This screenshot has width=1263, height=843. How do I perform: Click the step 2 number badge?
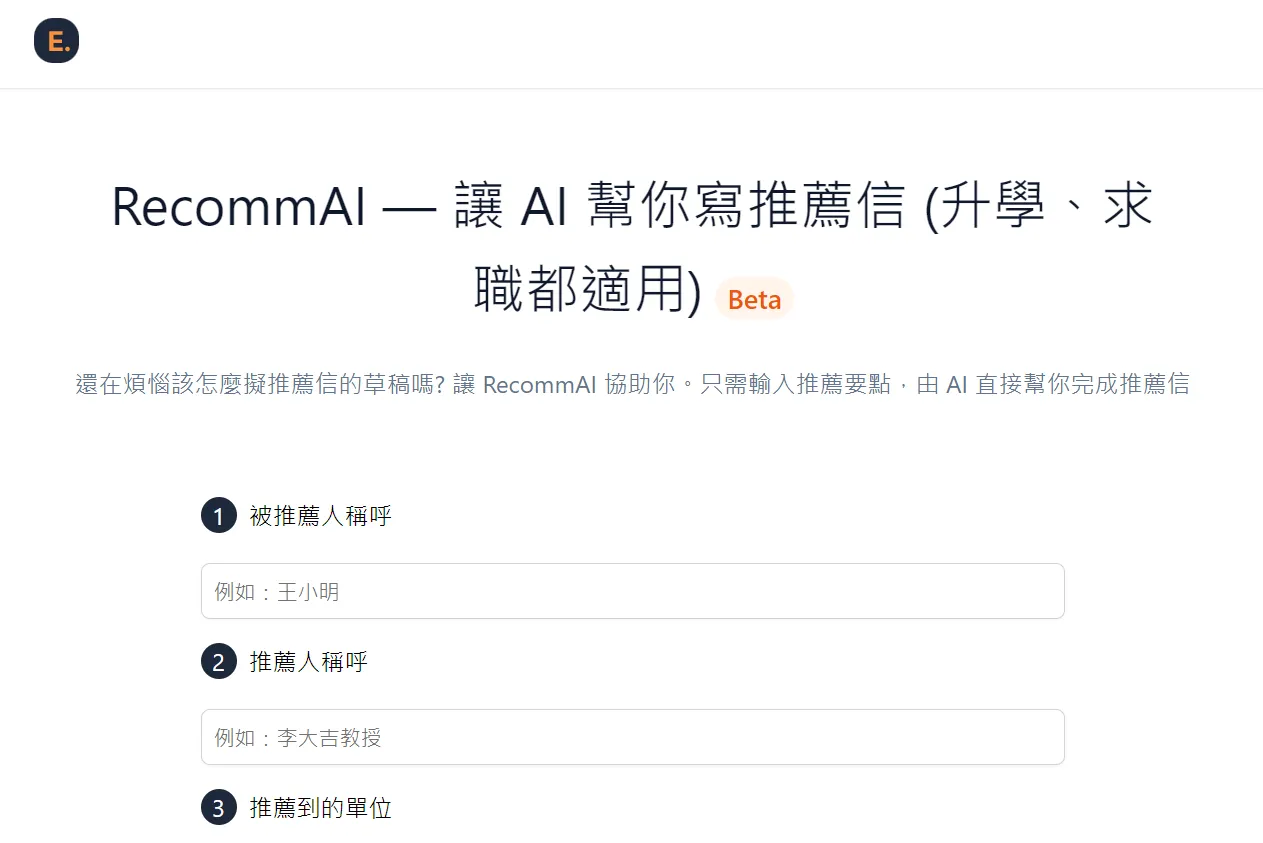[x=218, y=662]
